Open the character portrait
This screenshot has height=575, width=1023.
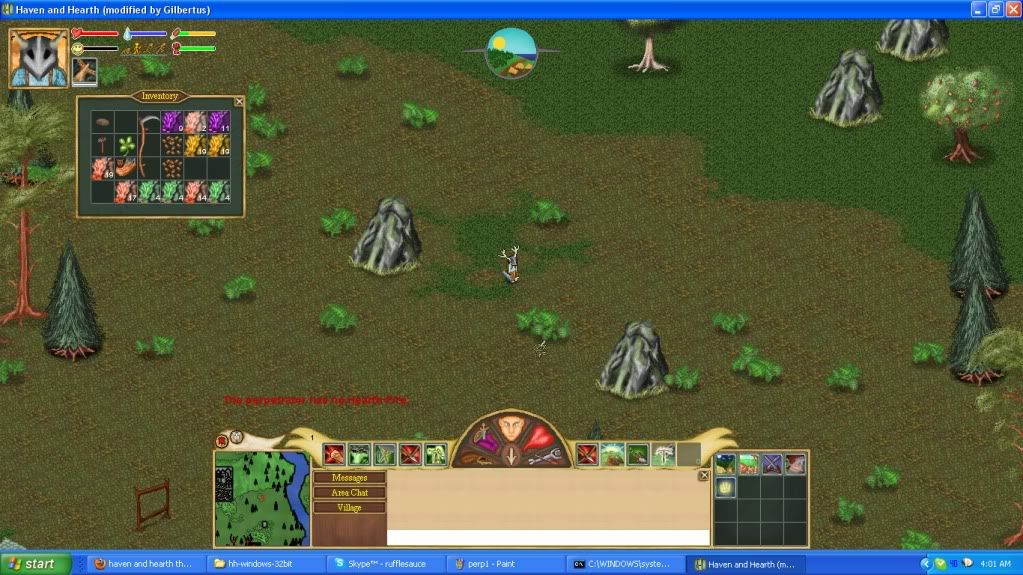click(x=38, y=58)
